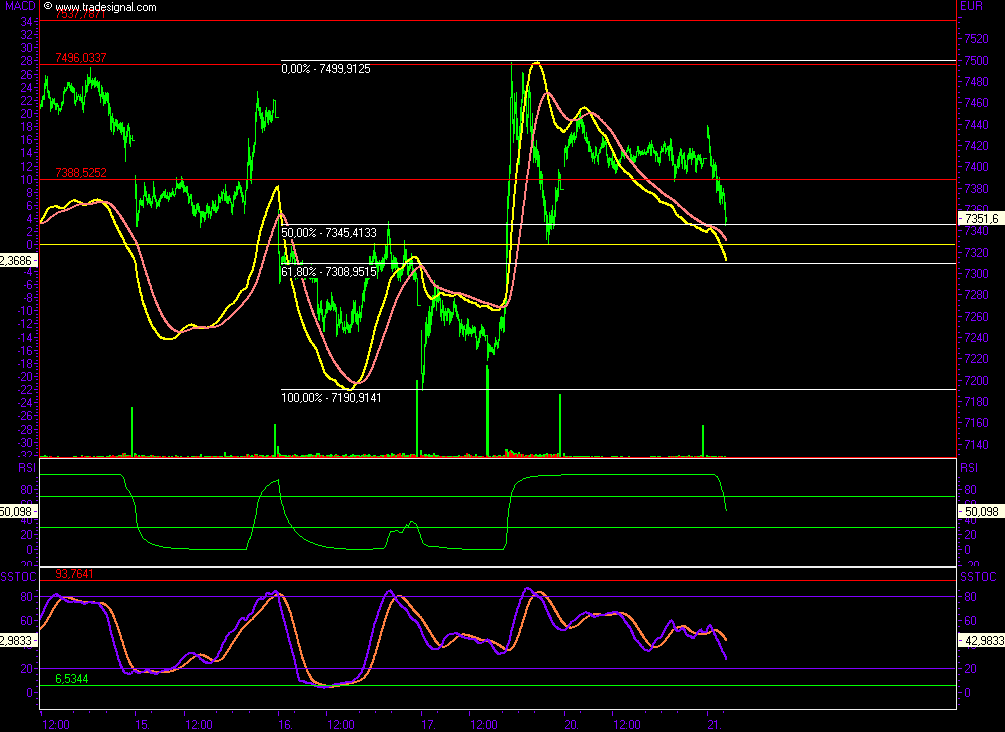
Task: Jump to date marker 15. on time axis
Action: 142,722
